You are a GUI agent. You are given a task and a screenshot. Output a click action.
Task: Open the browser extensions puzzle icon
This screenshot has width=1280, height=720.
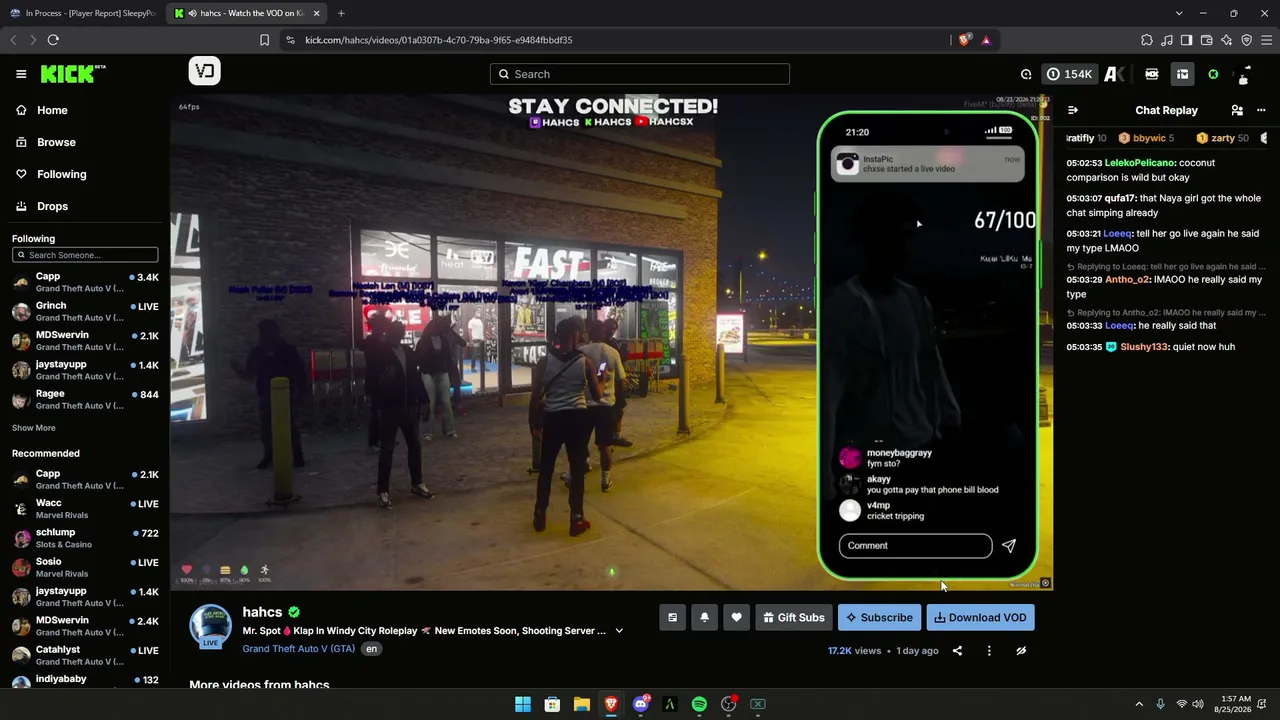tap(1146, 40)
